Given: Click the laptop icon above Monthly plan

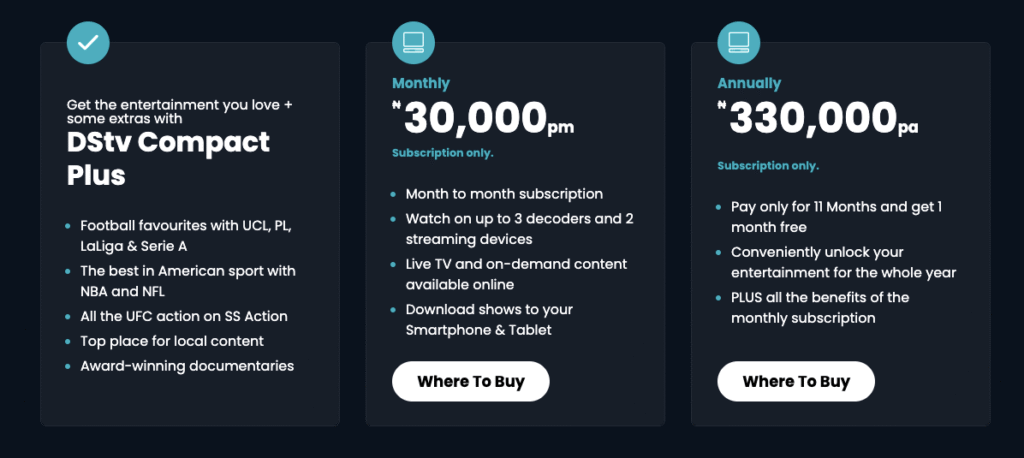Looking at the screenshot, I should (x=413, y=42).
